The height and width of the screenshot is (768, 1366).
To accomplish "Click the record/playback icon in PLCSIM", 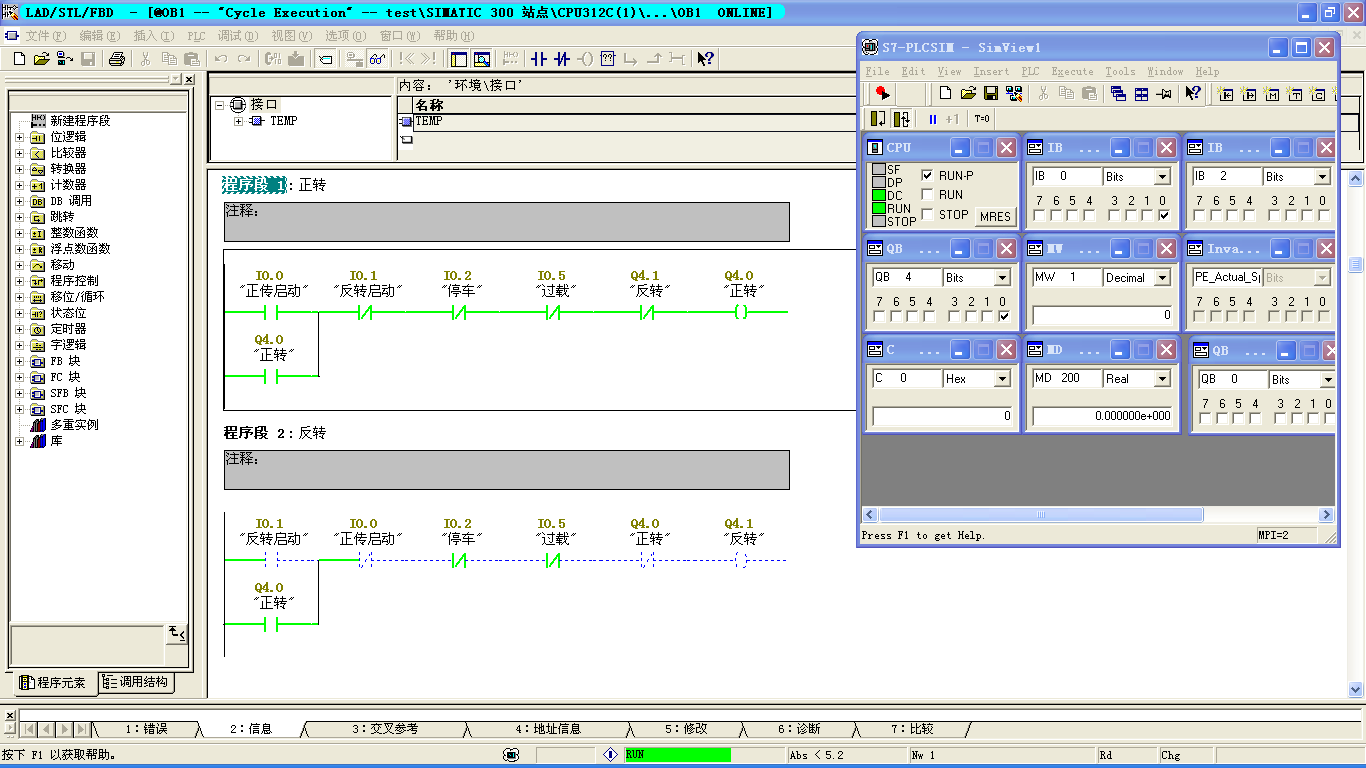I will (x=882, y=93).
